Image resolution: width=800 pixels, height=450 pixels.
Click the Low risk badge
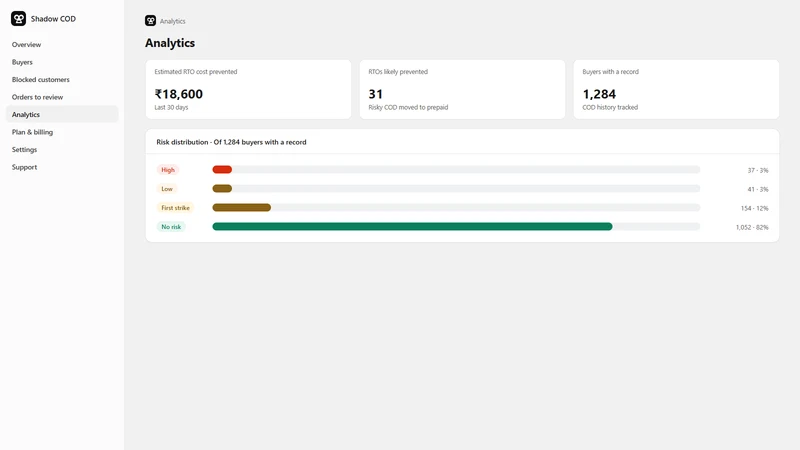[167, 189]
